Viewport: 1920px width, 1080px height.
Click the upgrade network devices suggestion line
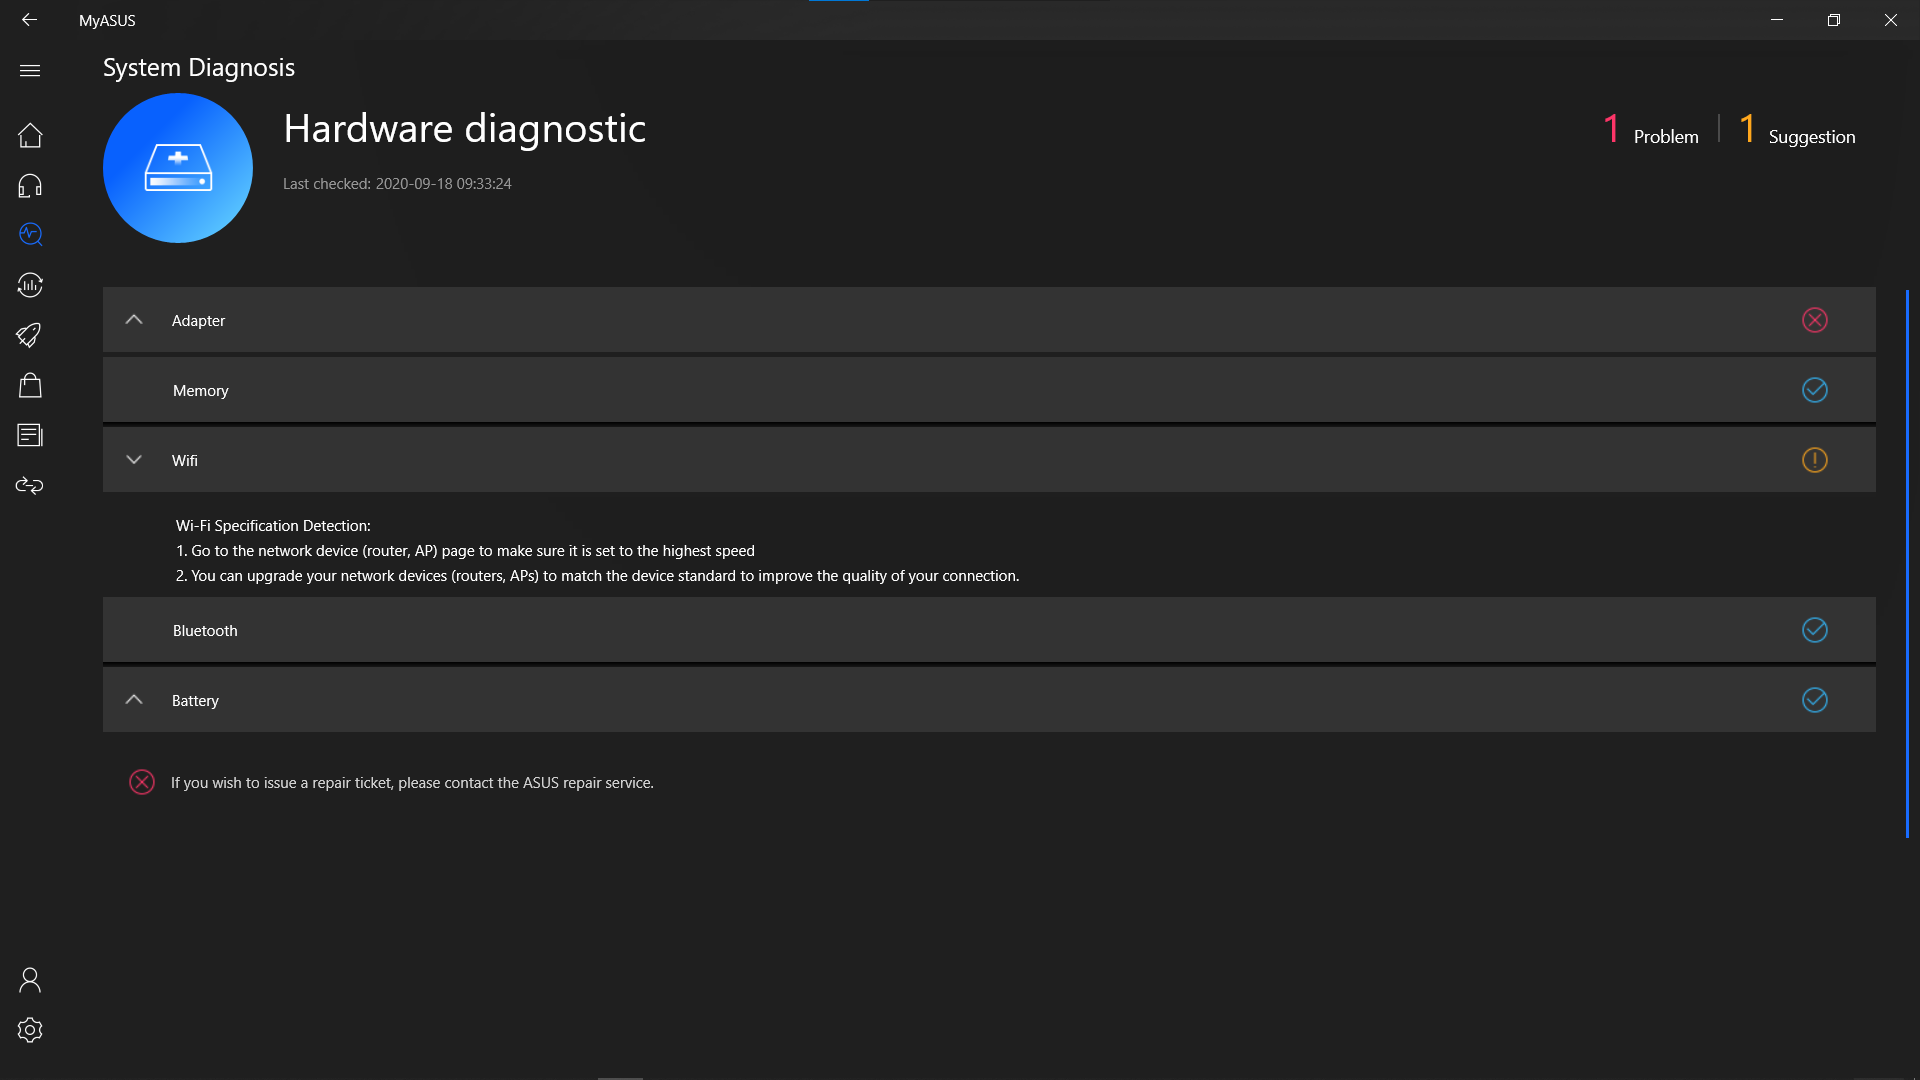[x=597, y=576]
